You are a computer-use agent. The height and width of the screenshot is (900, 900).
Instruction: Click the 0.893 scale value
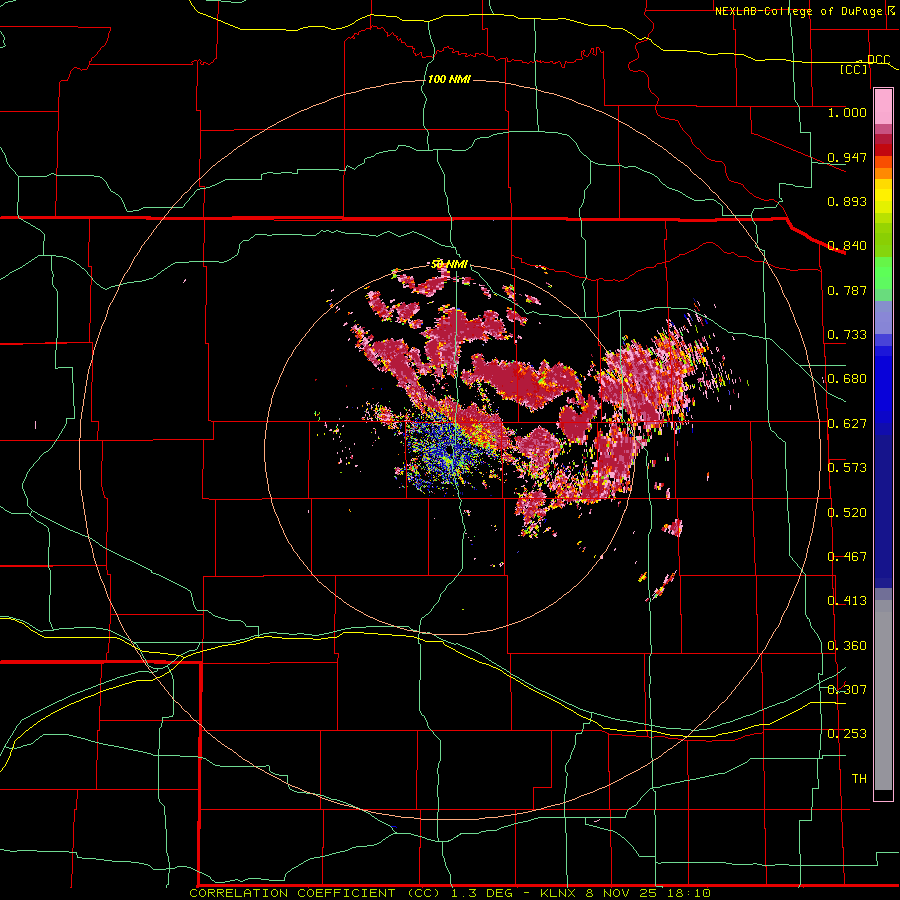coord(847,201)
